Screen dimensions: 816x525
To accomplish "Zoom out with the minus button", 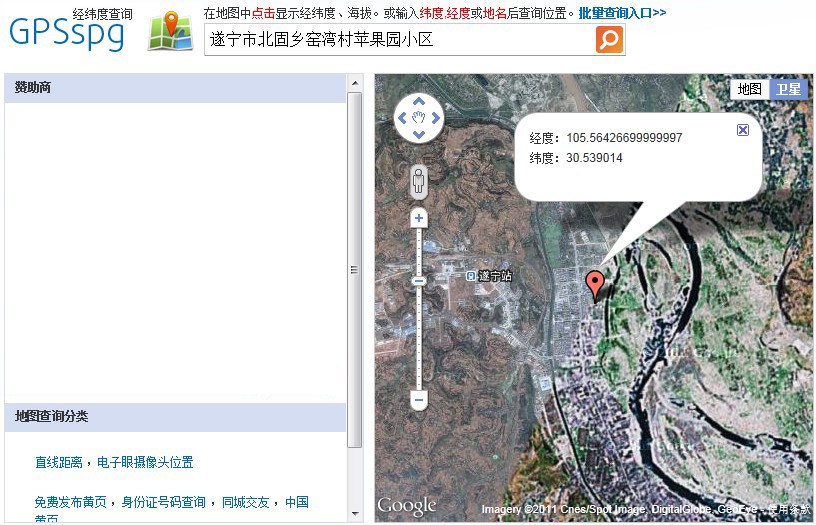I will pyautogui.click(x=419, y=400).
